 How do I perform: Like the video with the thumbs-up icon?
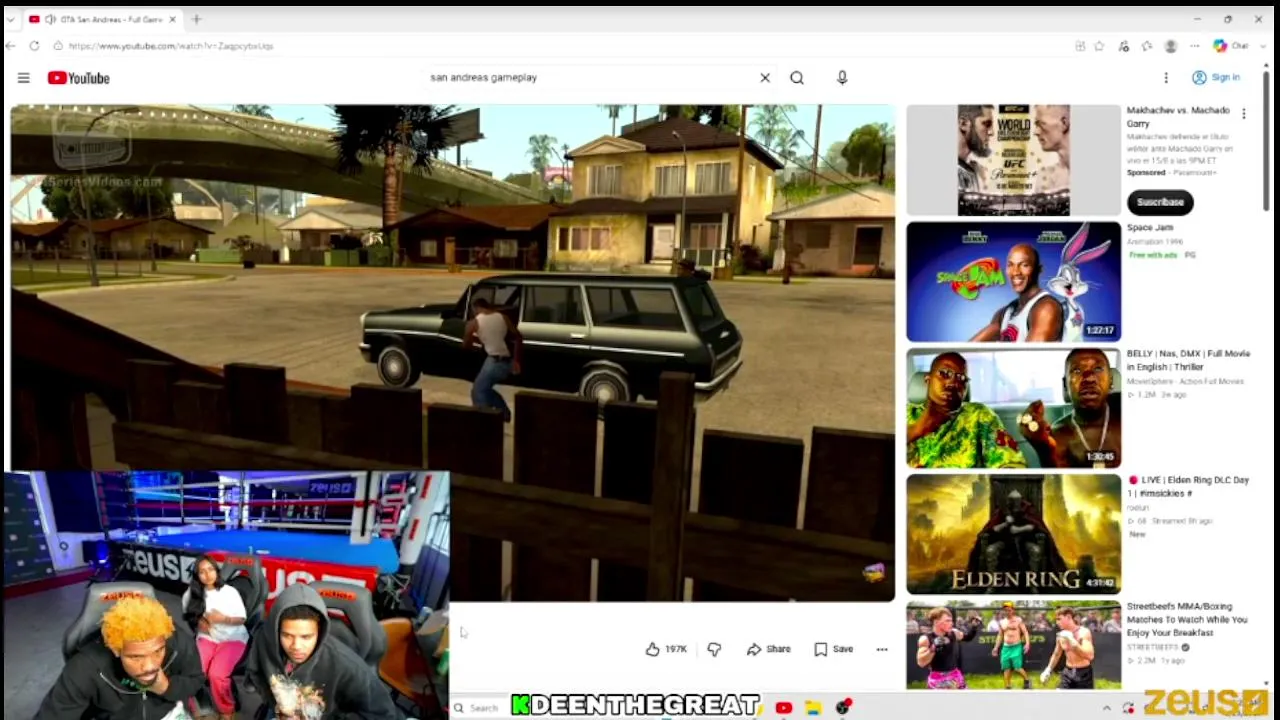pos(652,649)
